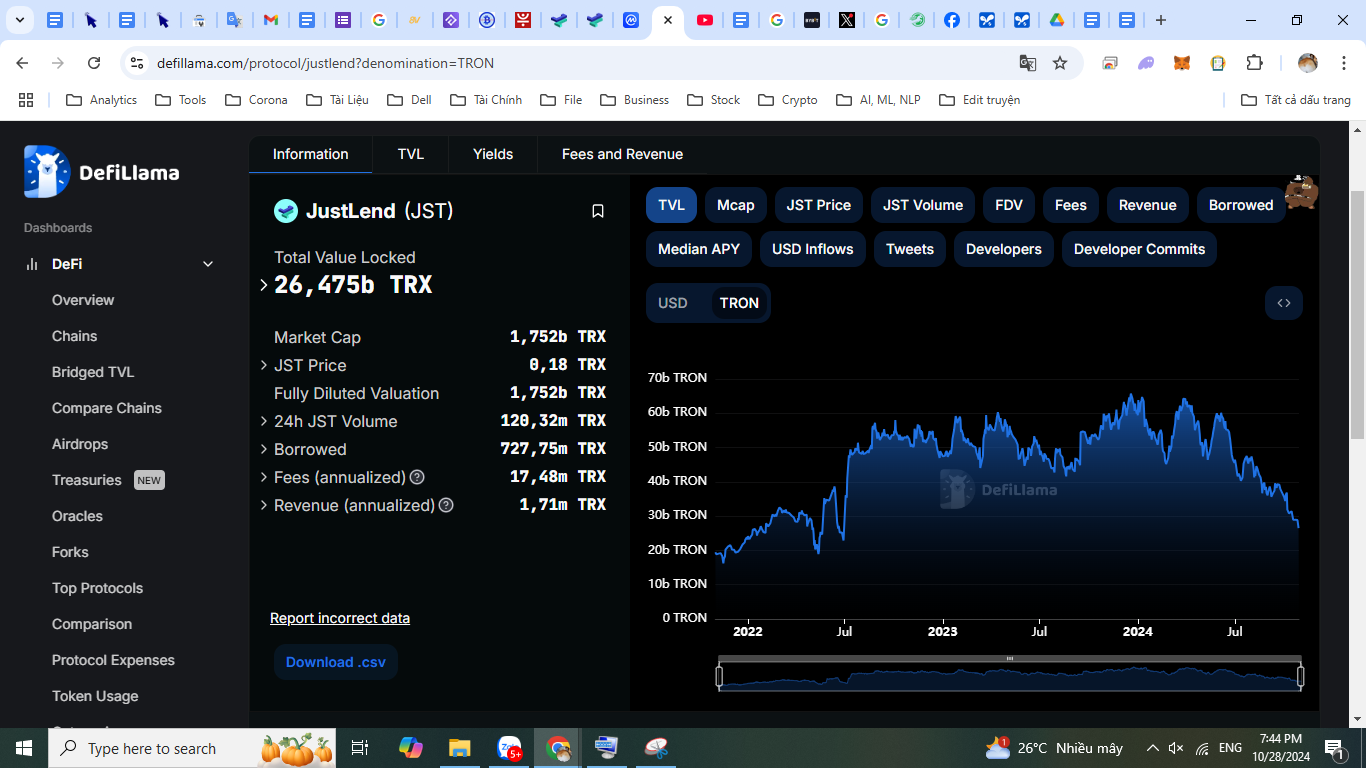Open the tab search dropdown arrow
This screenshot has height=768, width=1366.
tap(19, 20)
